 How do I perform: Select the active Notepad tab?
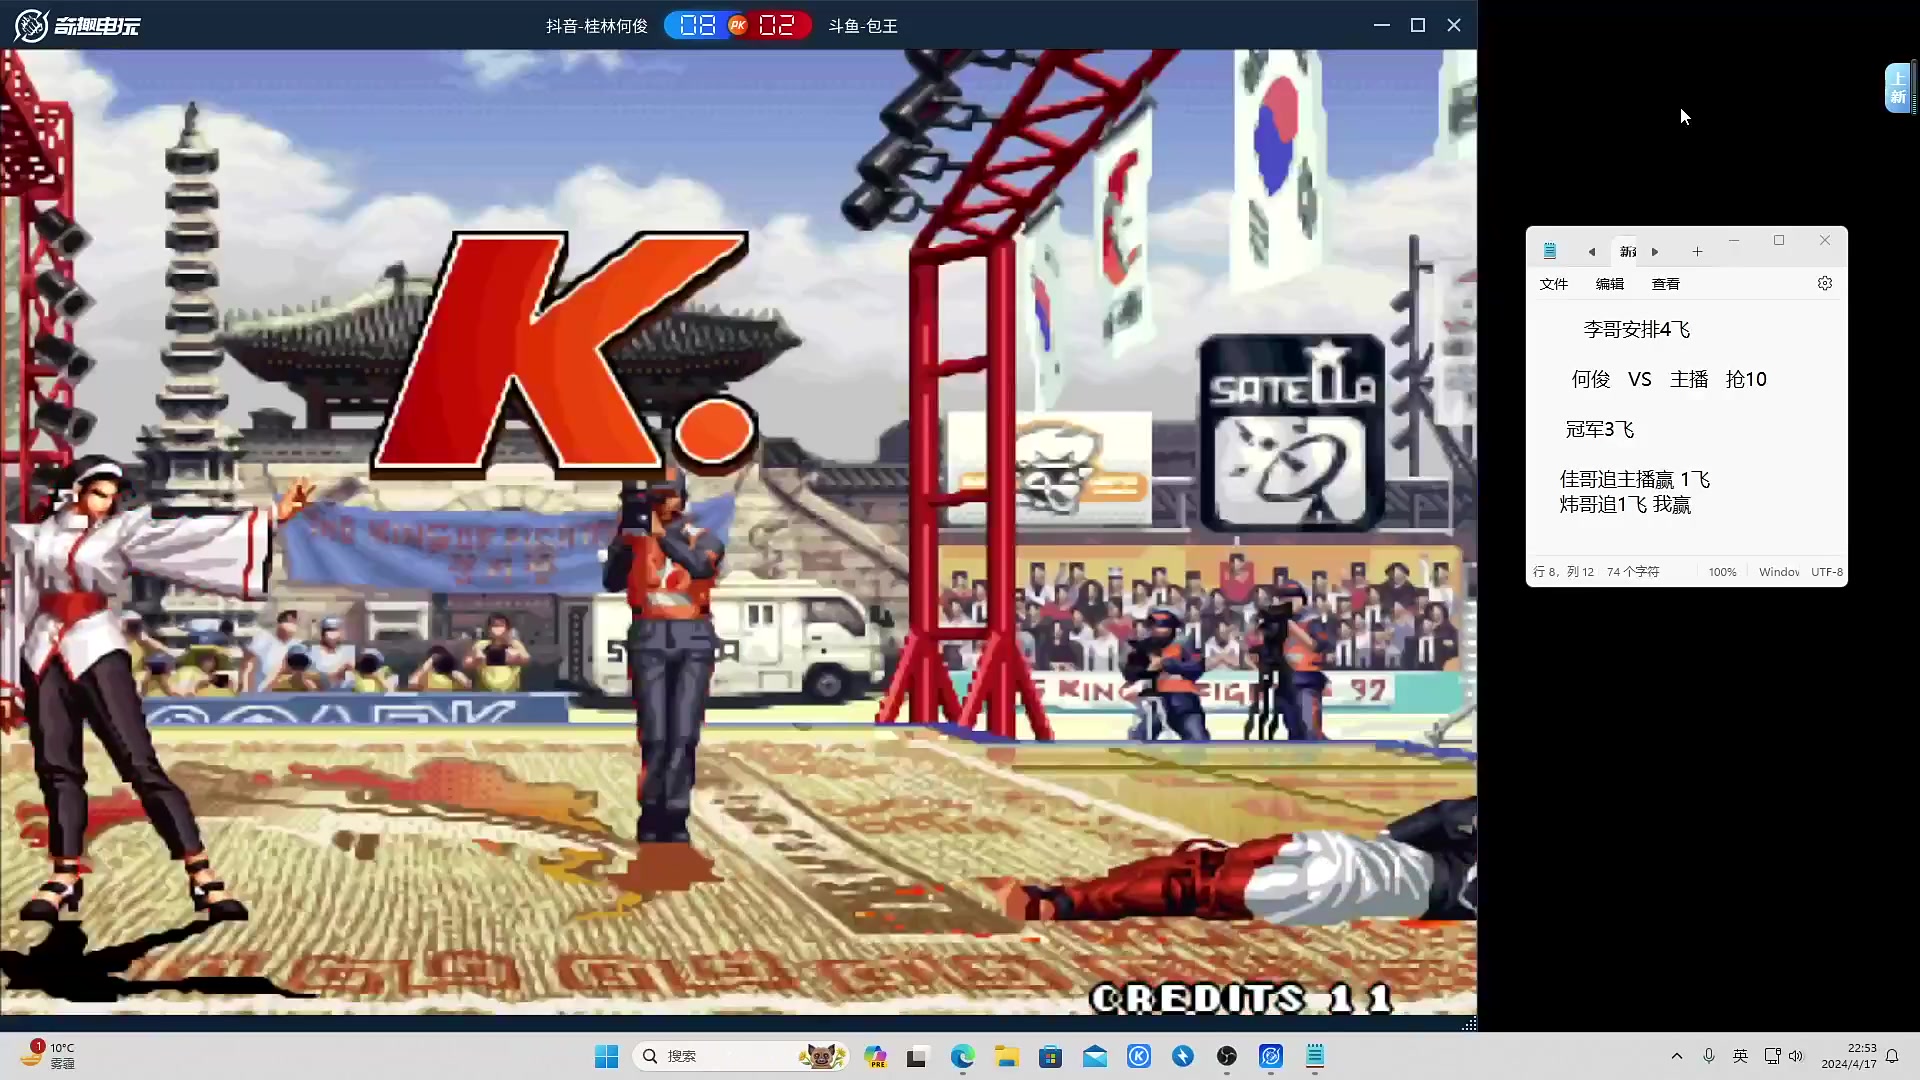(1628, 251)
